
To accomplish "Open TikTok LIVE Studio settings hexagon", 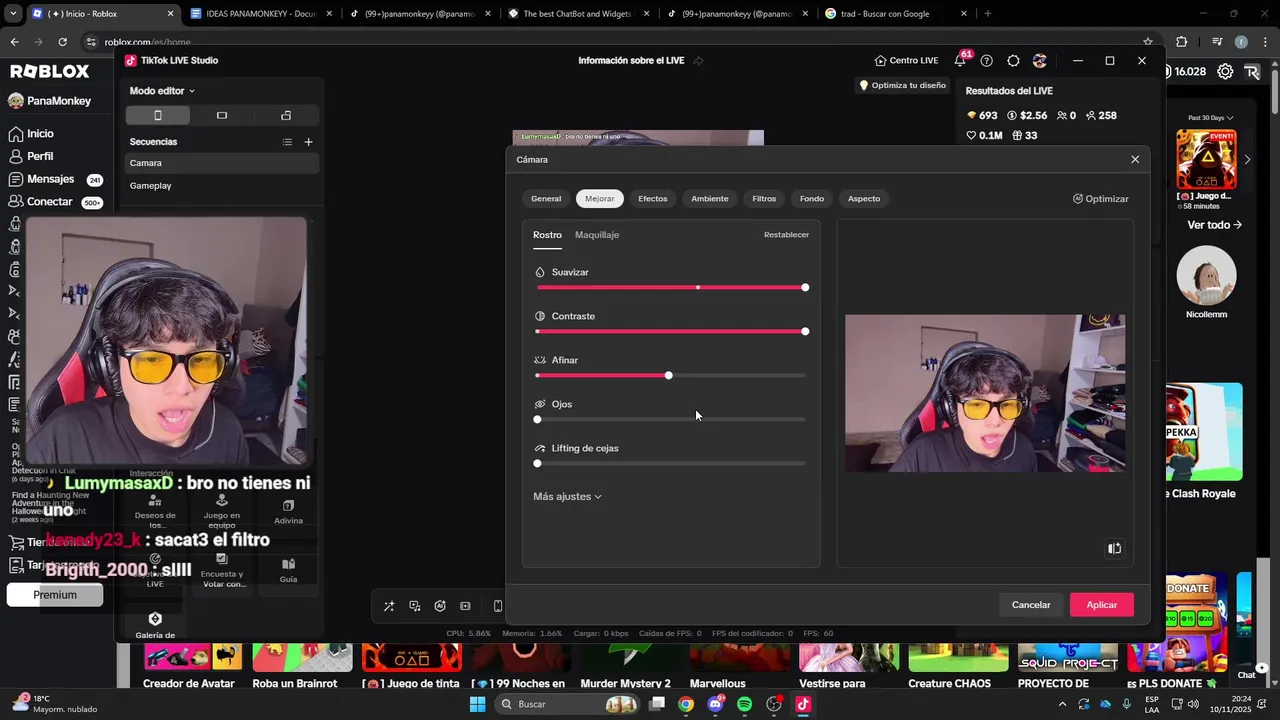I will [1013, 61].
